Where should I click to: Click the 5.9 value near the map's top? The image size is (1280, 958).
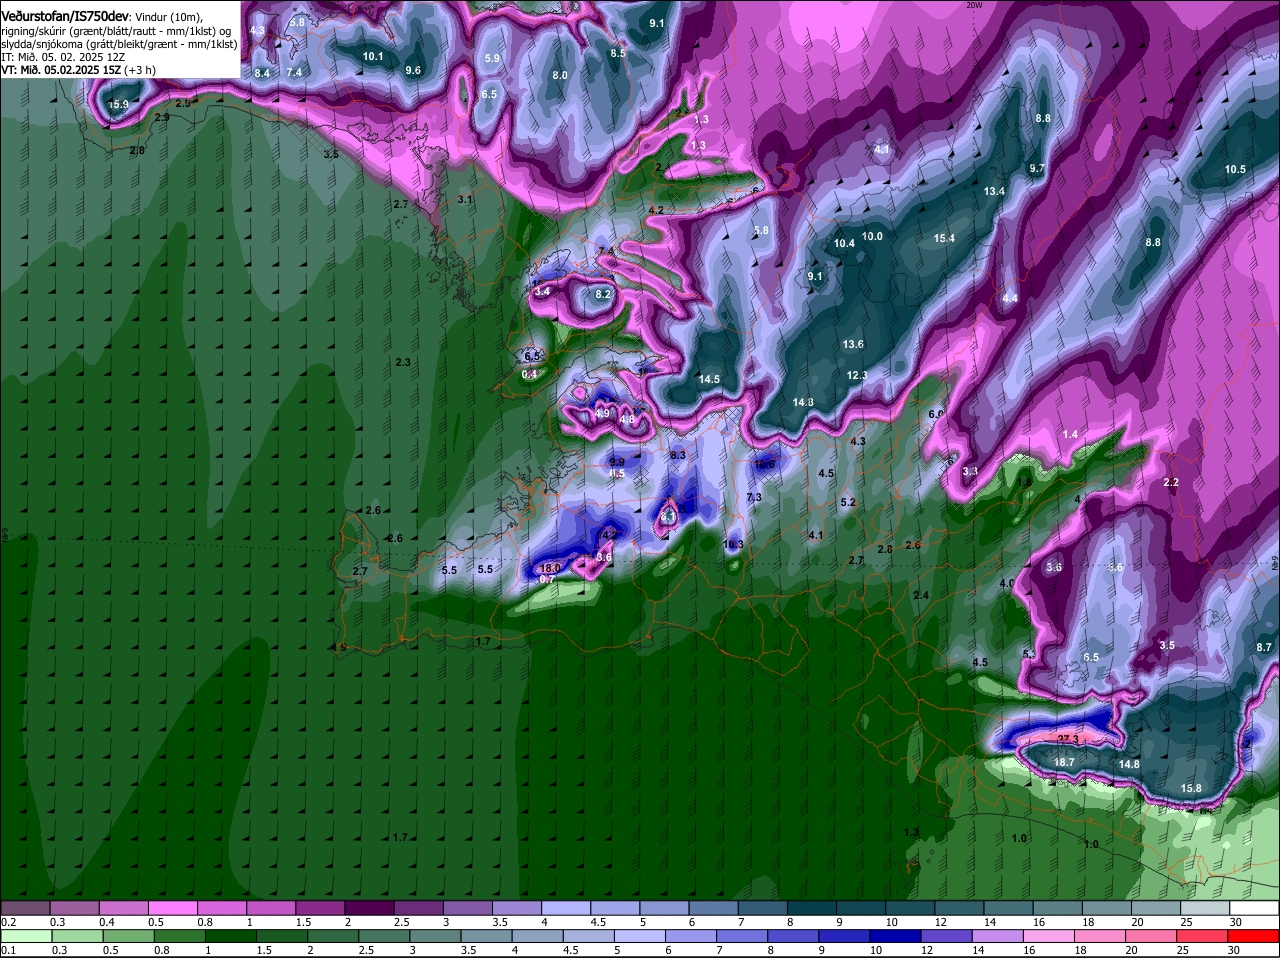[x=492, y=59]
